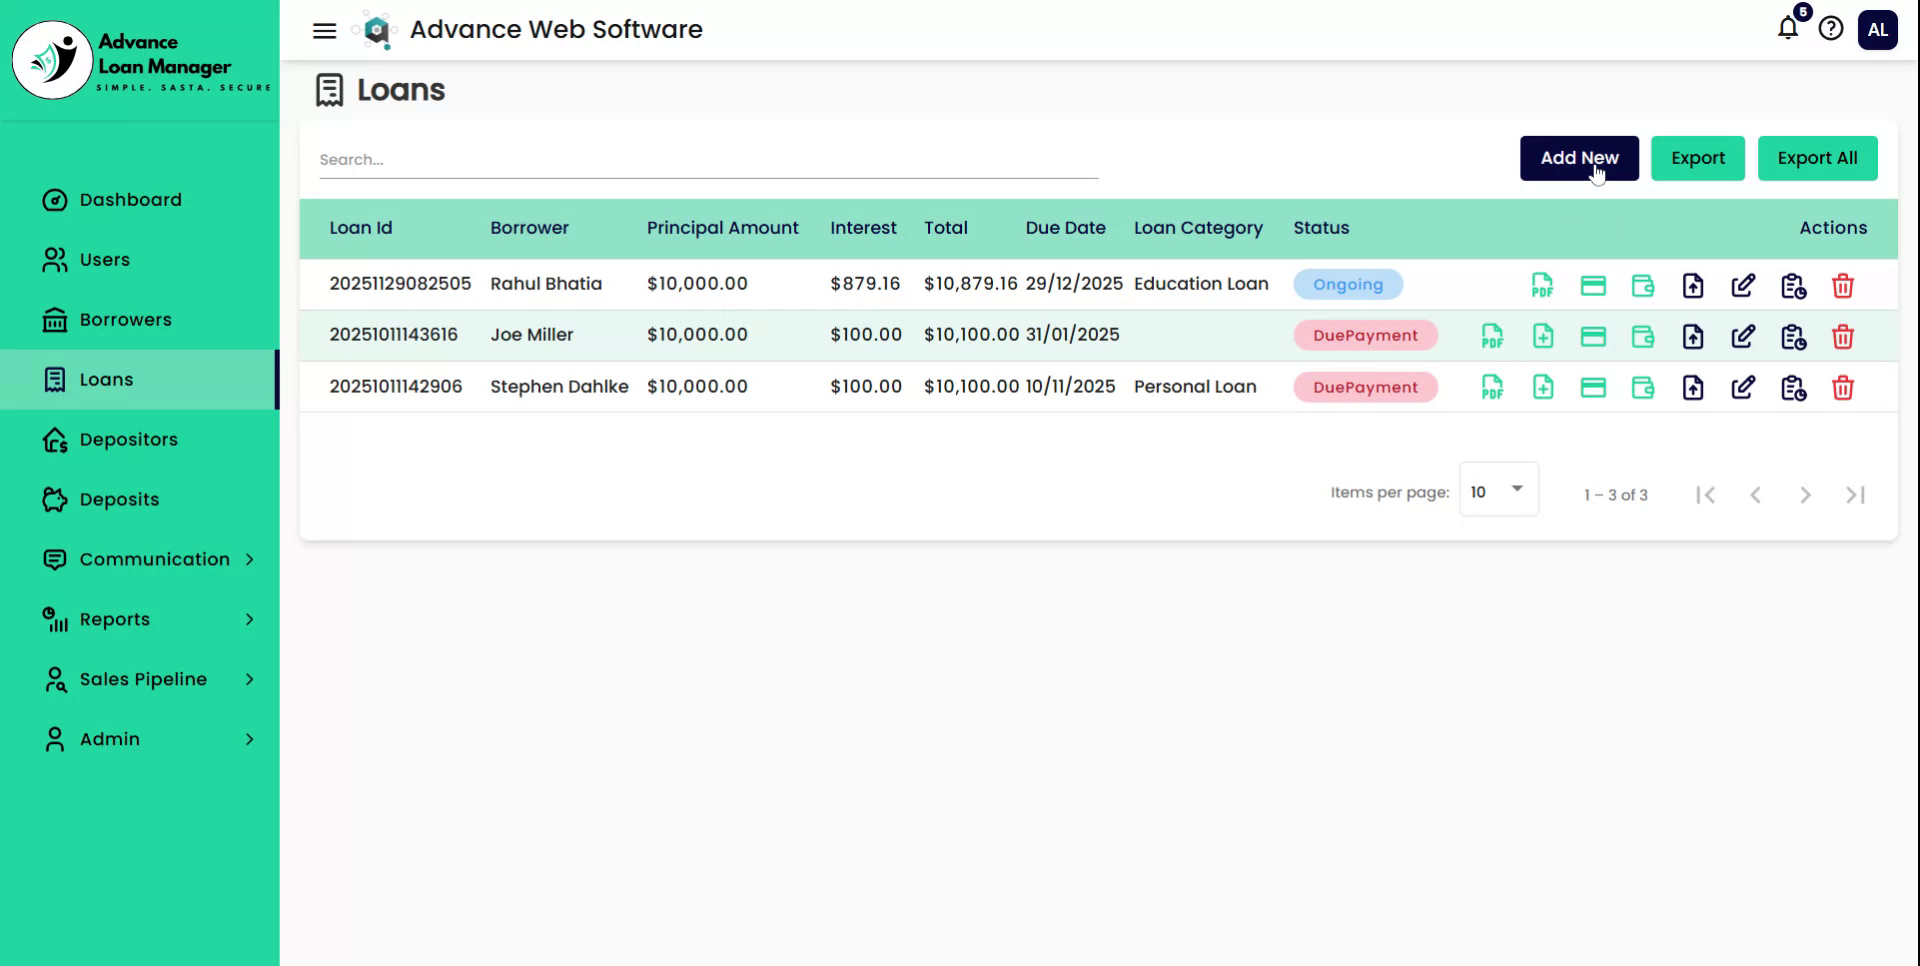Expand the Communication section
Image resolution: width=1920 pixels, height=966 pixels.
click(x=152, y=559)
